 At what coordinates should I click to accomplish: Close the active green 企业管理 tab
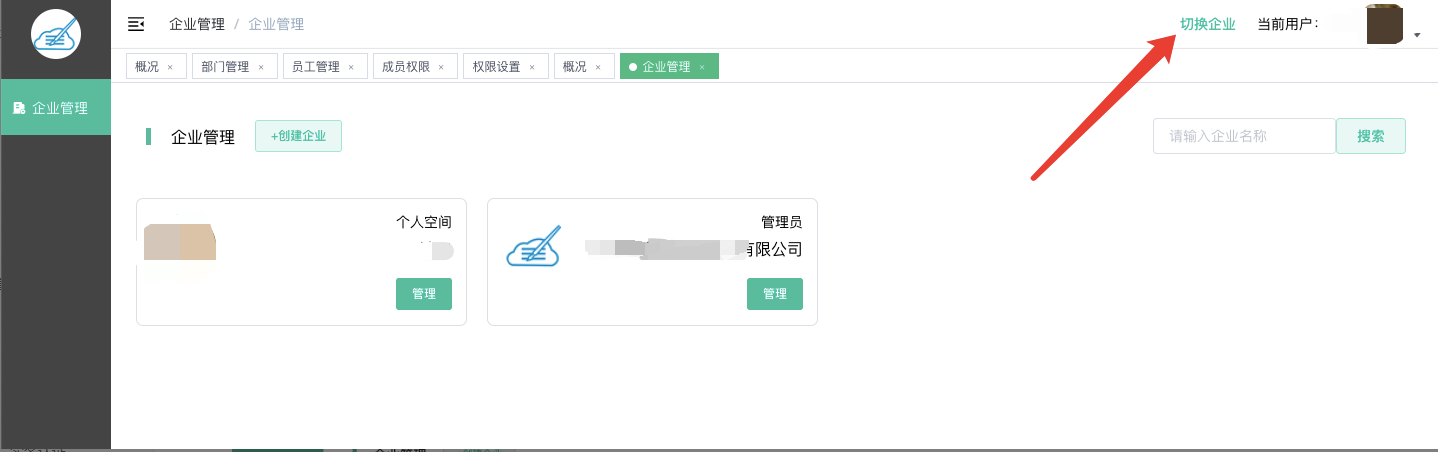pyautogui.click(x=702, y=67)
